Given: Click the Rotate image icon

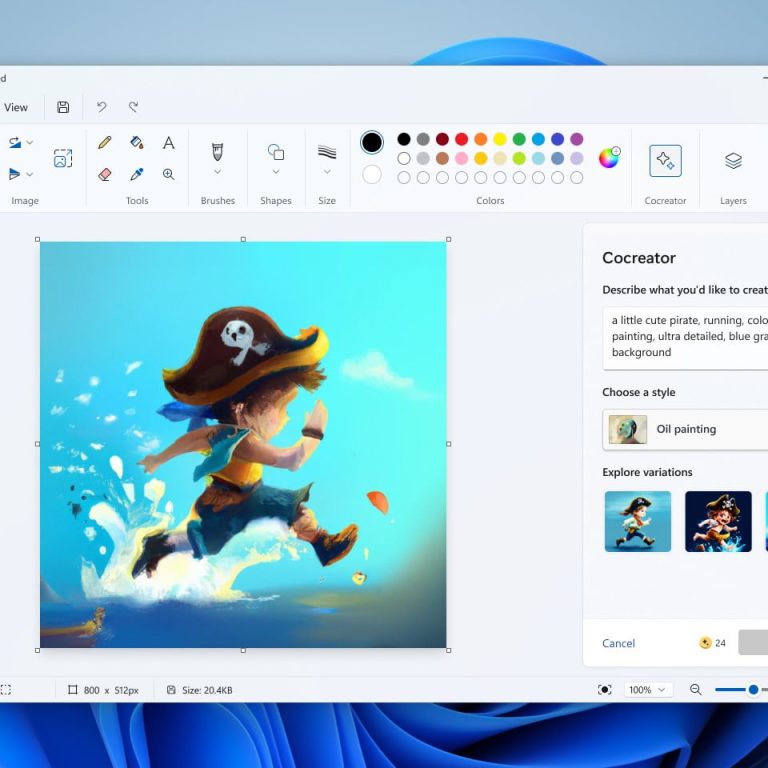Looking at the screenshot, I should [15, 143].
